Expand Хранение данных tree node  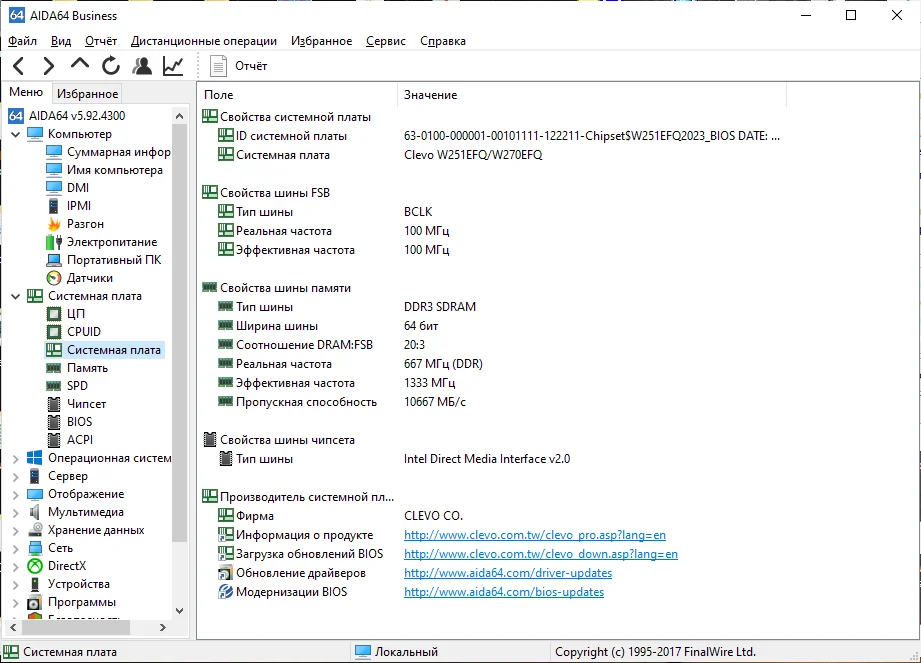pyautogui.click(x=16, y=531)
